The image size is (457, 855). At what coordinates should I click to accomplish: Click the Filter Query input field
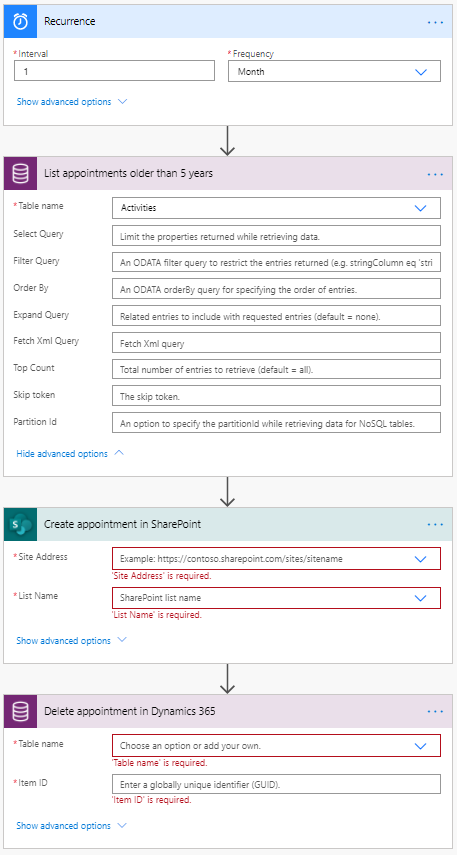(x=276, y=262)
